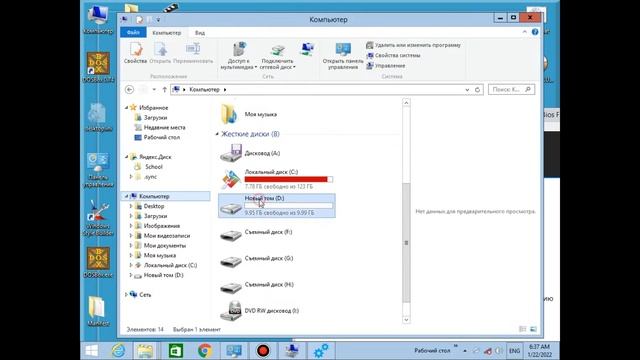Click the Back navigation arrow
Image resolution: width=640 pixels, height=360 pixels.
click(x=129, y=89)
